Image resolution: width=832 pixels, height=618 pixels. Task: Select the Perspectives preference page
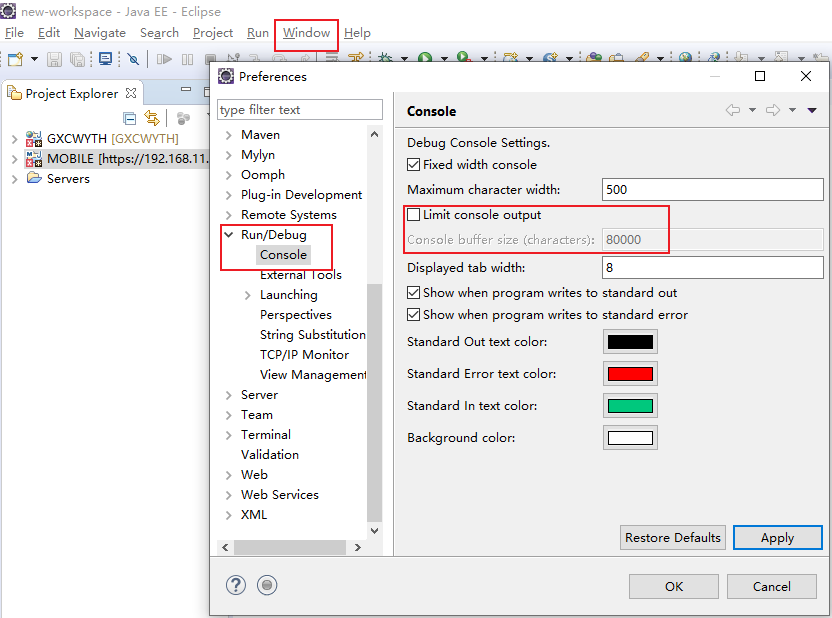[296, 315]
